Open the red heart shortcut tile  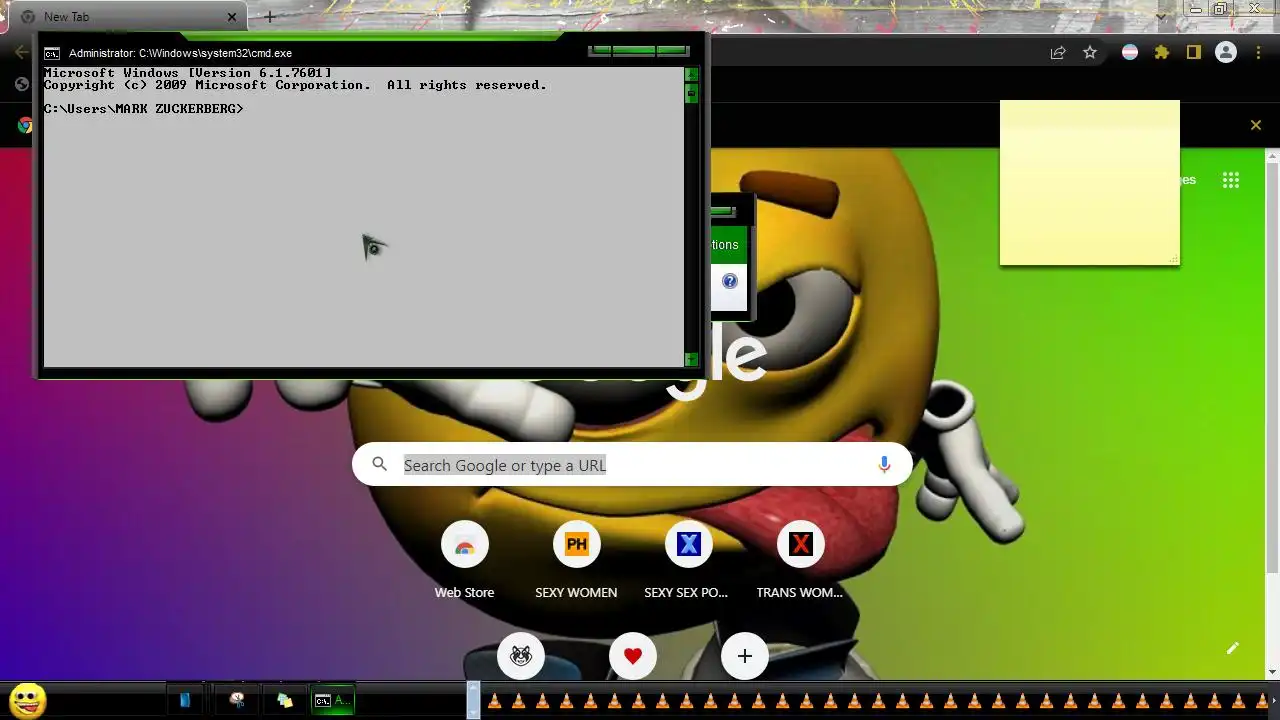[632, 656]
